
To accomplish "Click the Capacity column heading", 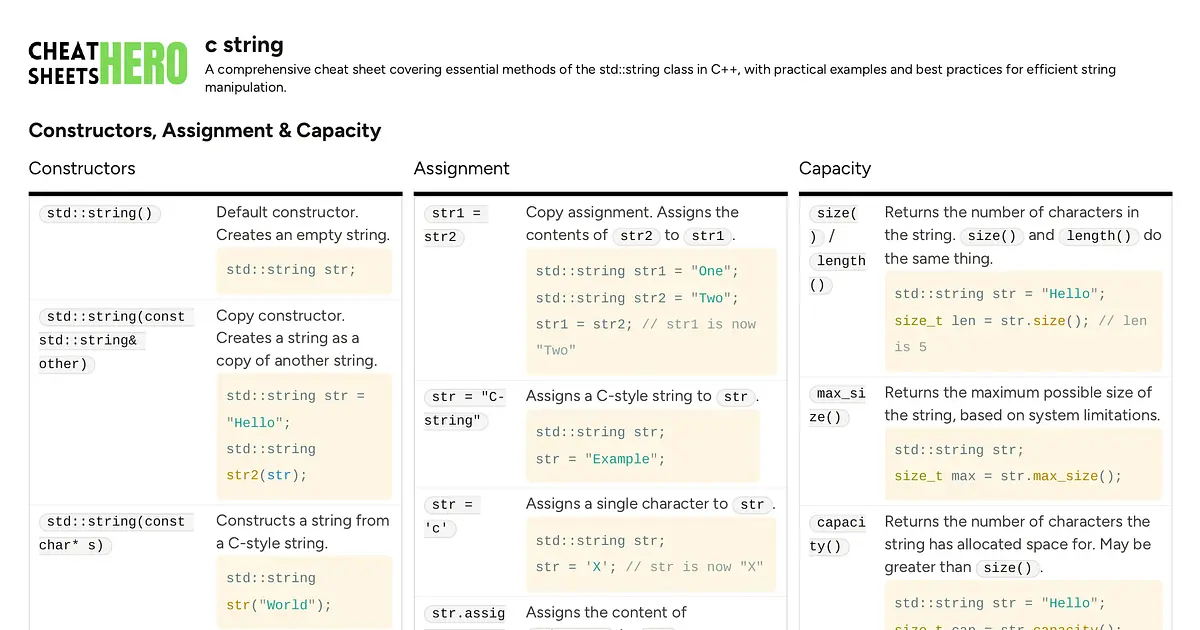I will point(834,168).
